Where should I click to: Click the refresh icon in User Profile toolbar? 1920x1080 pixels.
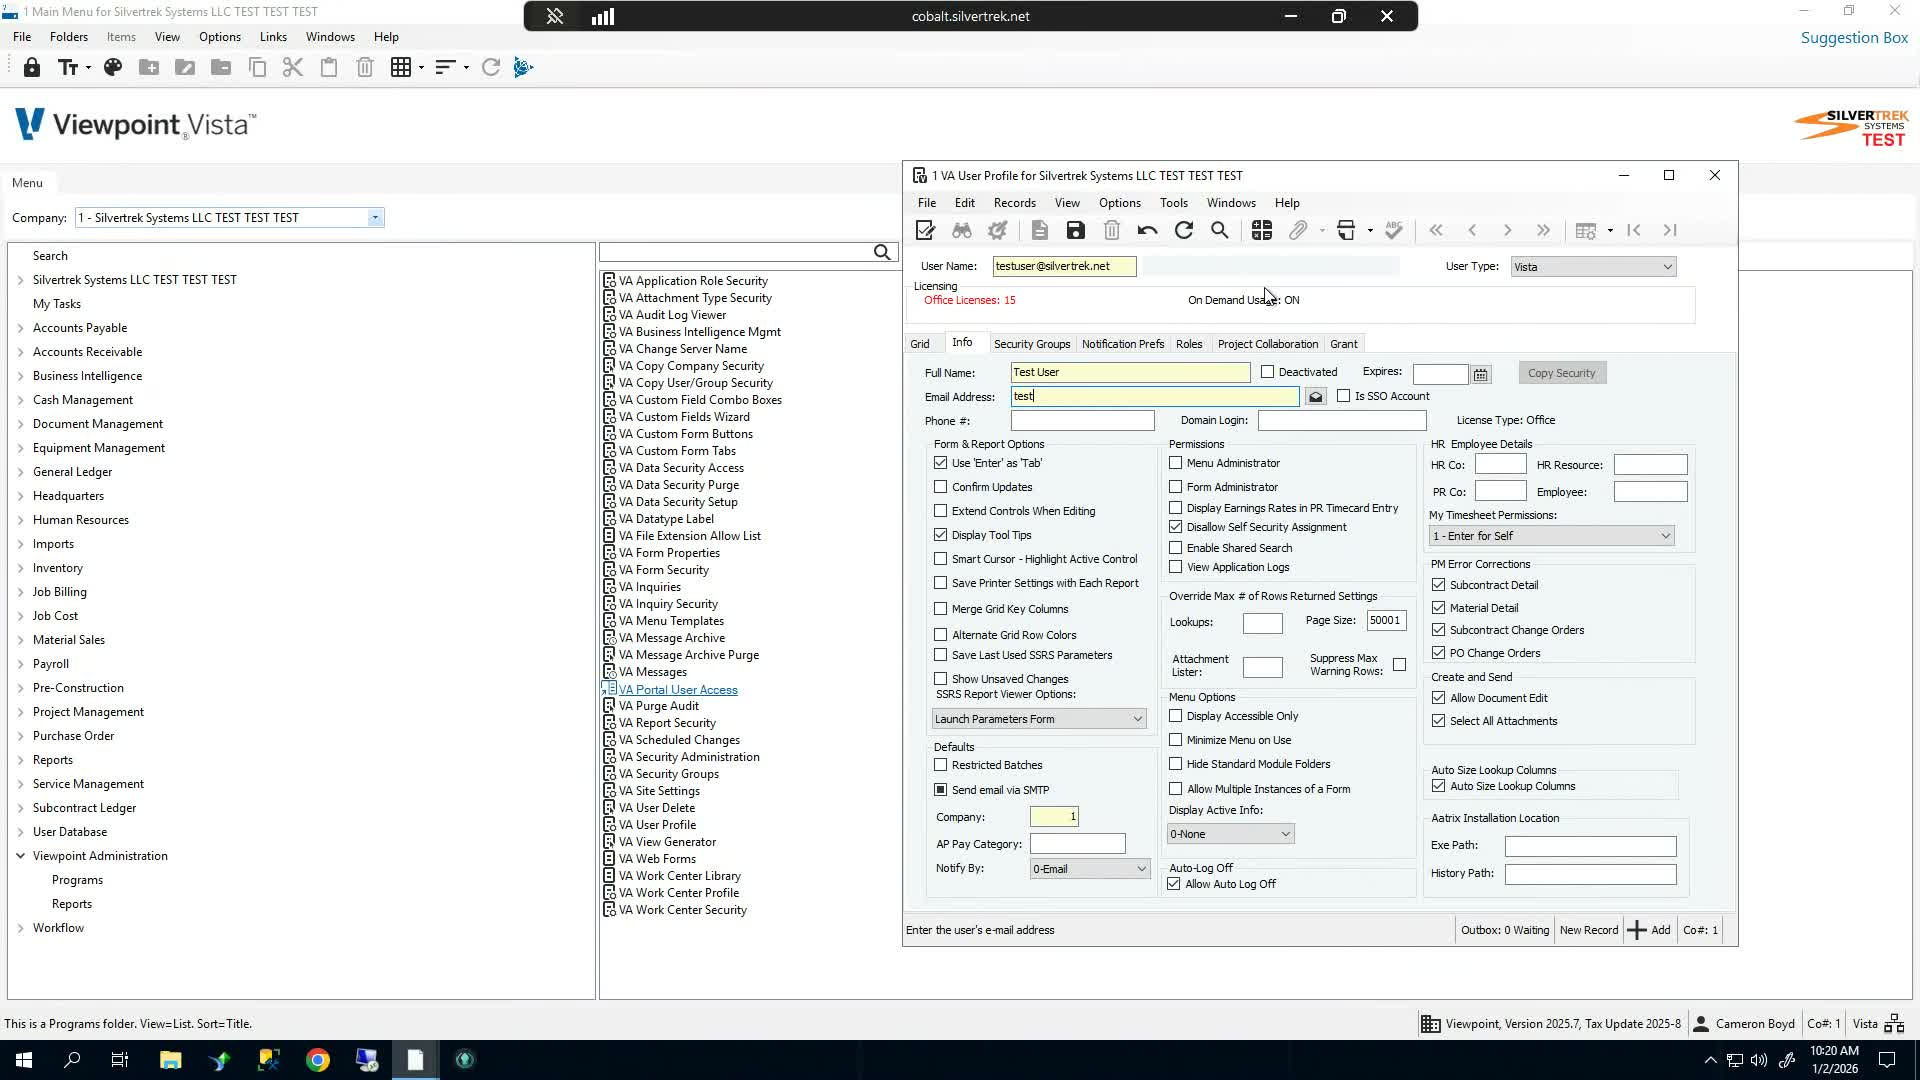1184,231
